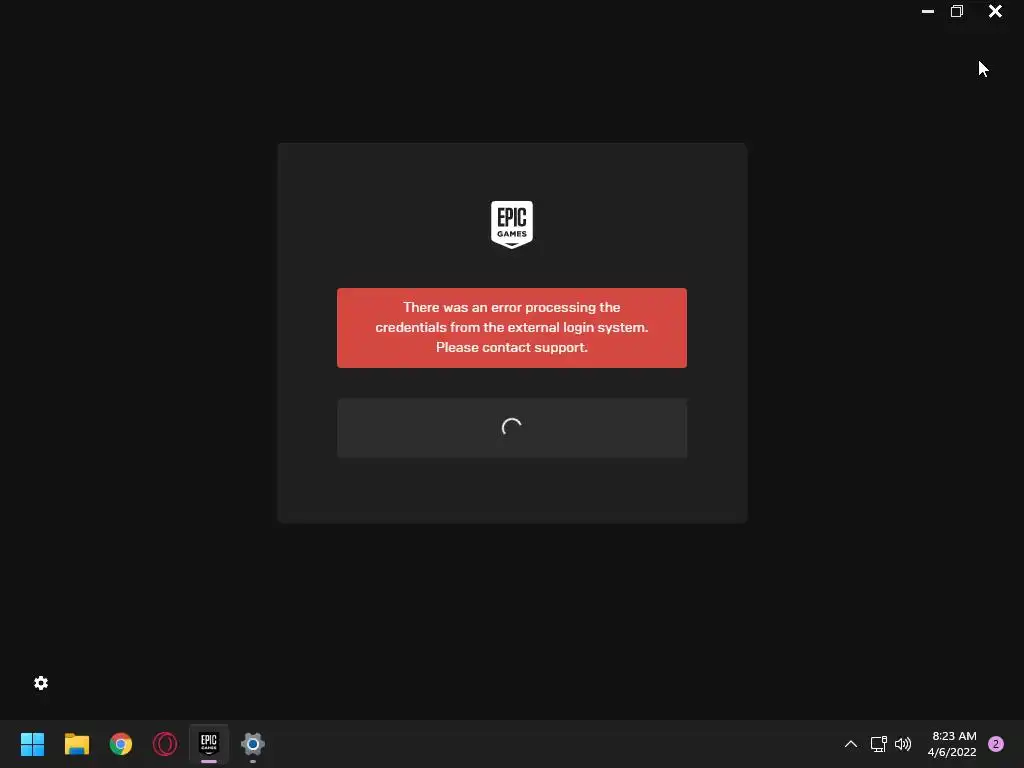This screenshot has width=1024, height=768.
Task: Minimize the Epic Games Launcher window
Action: 927,11
